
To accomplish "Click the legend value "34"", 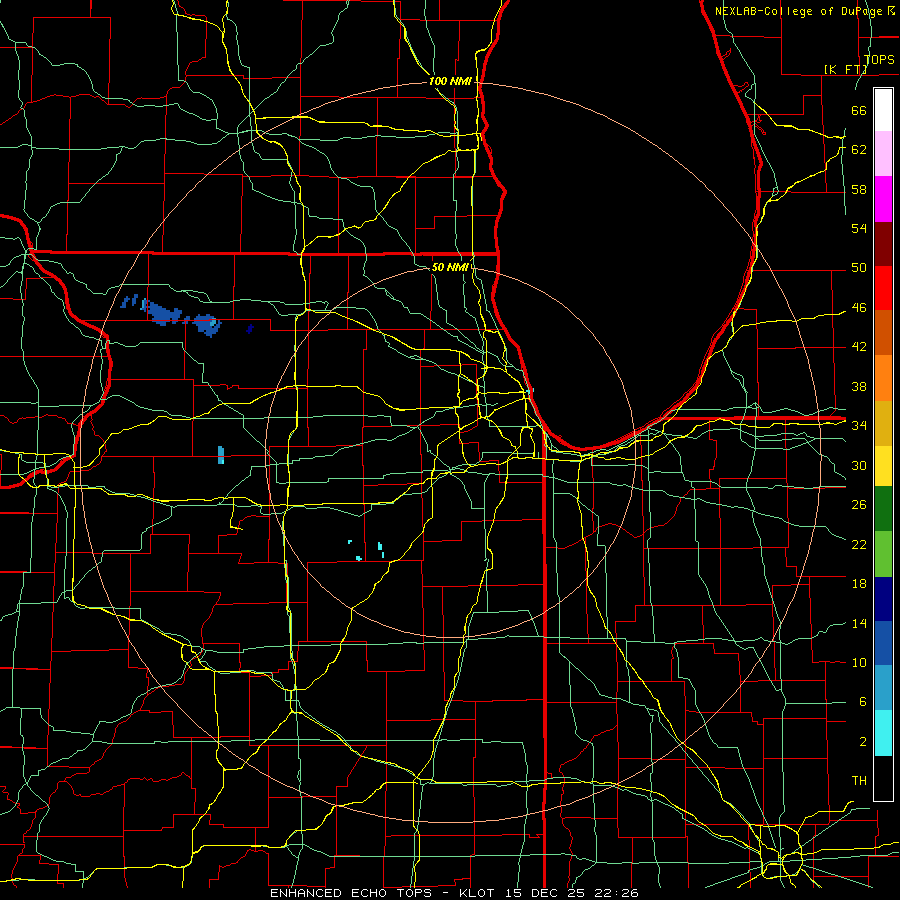I will (x=859, y=426).
